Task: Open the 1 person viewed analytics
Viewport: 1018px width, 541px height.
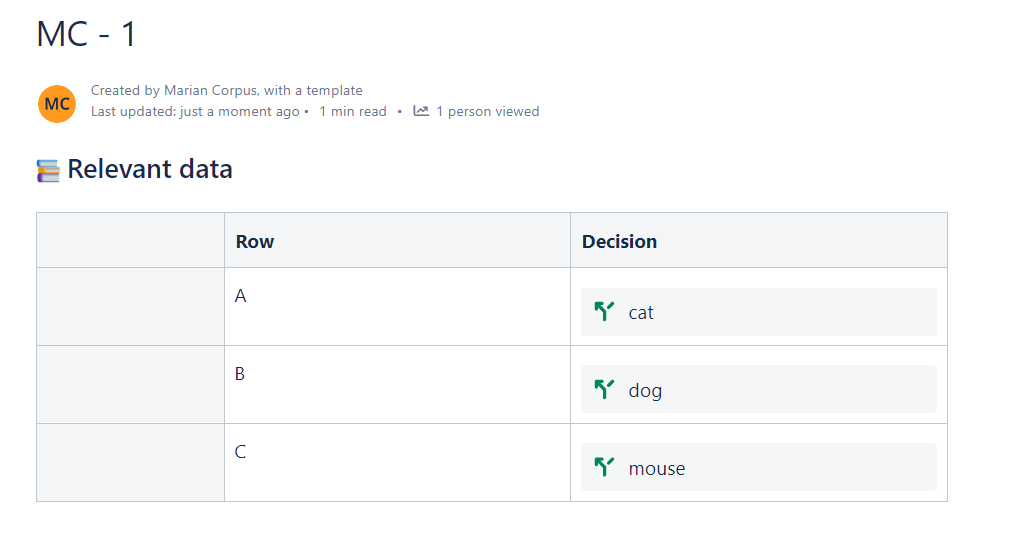Action: pyautogui.click(x=487, y=112)
